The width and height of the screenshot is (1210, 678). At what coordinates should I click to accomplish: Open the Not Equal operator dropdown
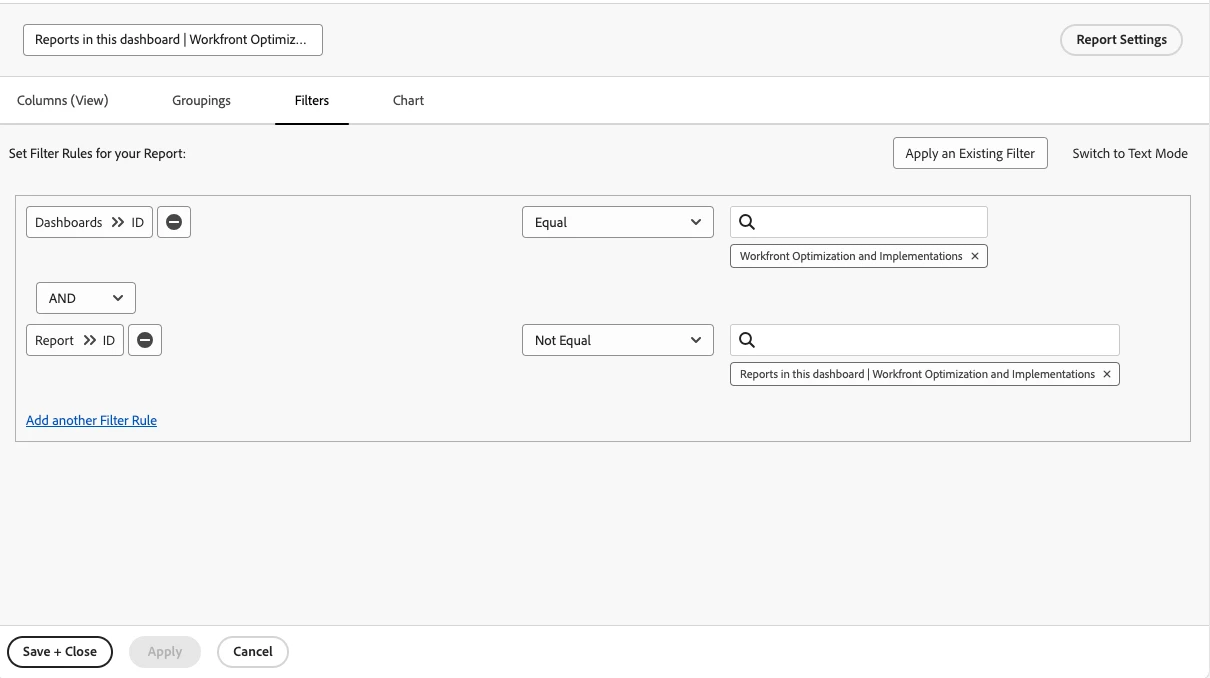[618, 340]
